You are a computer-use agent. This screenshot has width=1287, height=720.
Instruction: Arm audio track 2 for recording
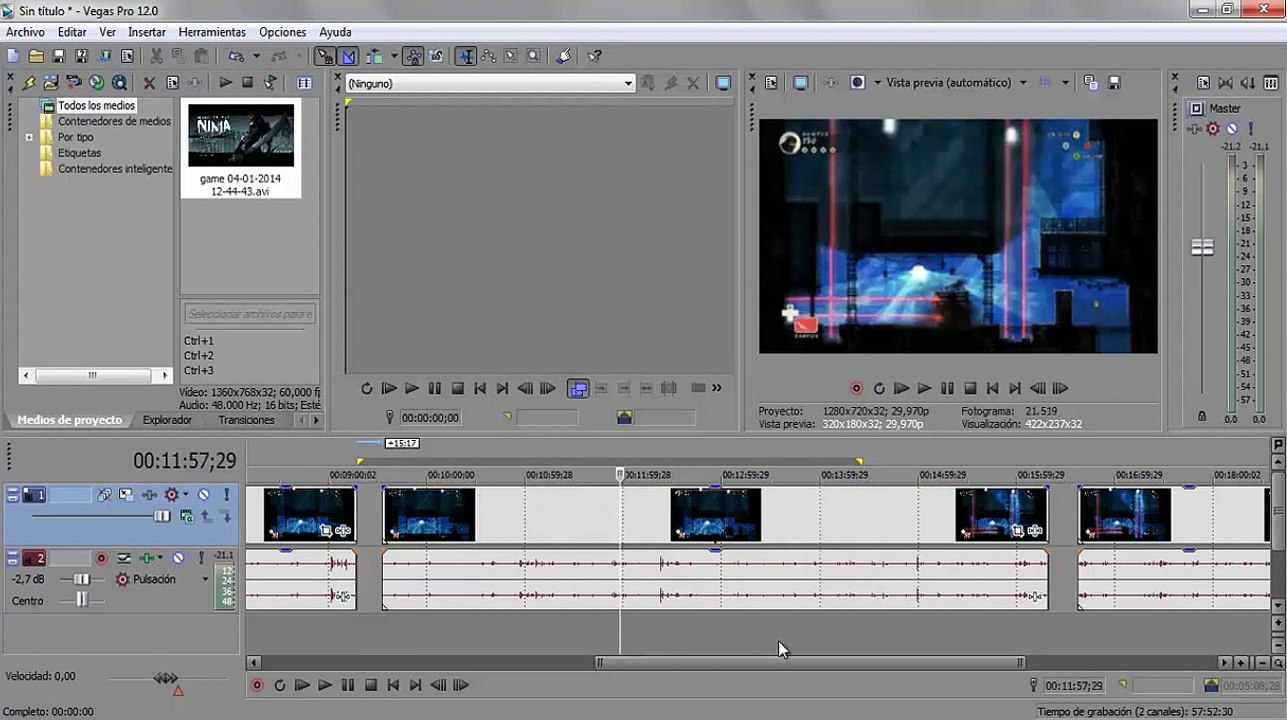tap(101, 558)
